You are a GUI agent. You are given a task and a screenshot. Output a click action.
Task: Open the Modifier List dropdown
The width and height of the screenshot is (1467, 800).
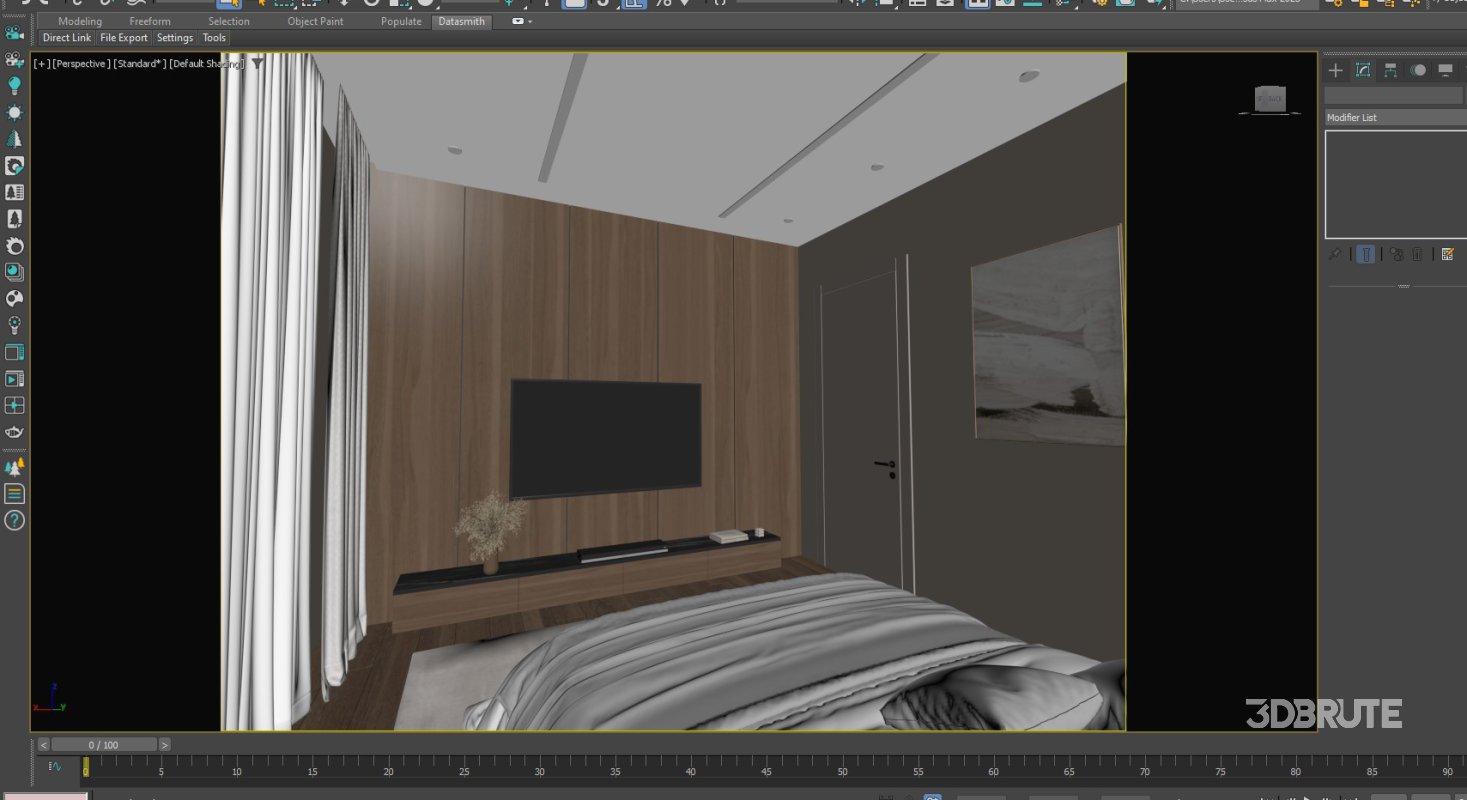1394,117
